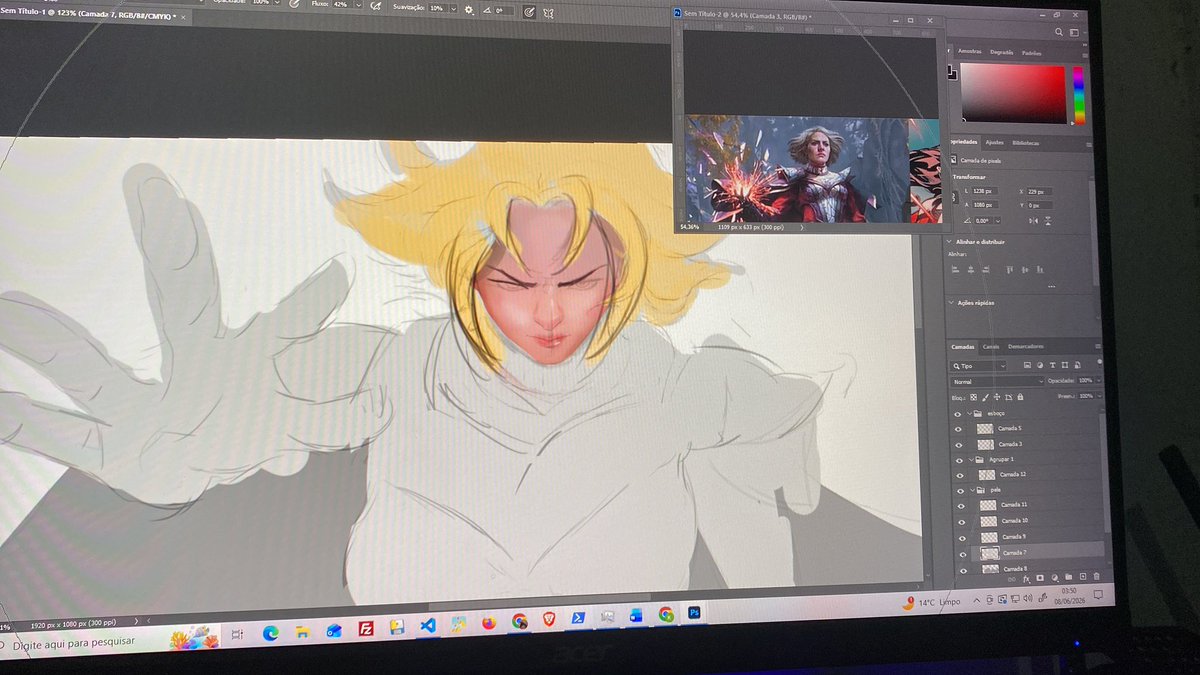The width and height of the screenshot is (1200, 675).
Task: Open the brush settings gear icon
Action: (x=468, y=9)
